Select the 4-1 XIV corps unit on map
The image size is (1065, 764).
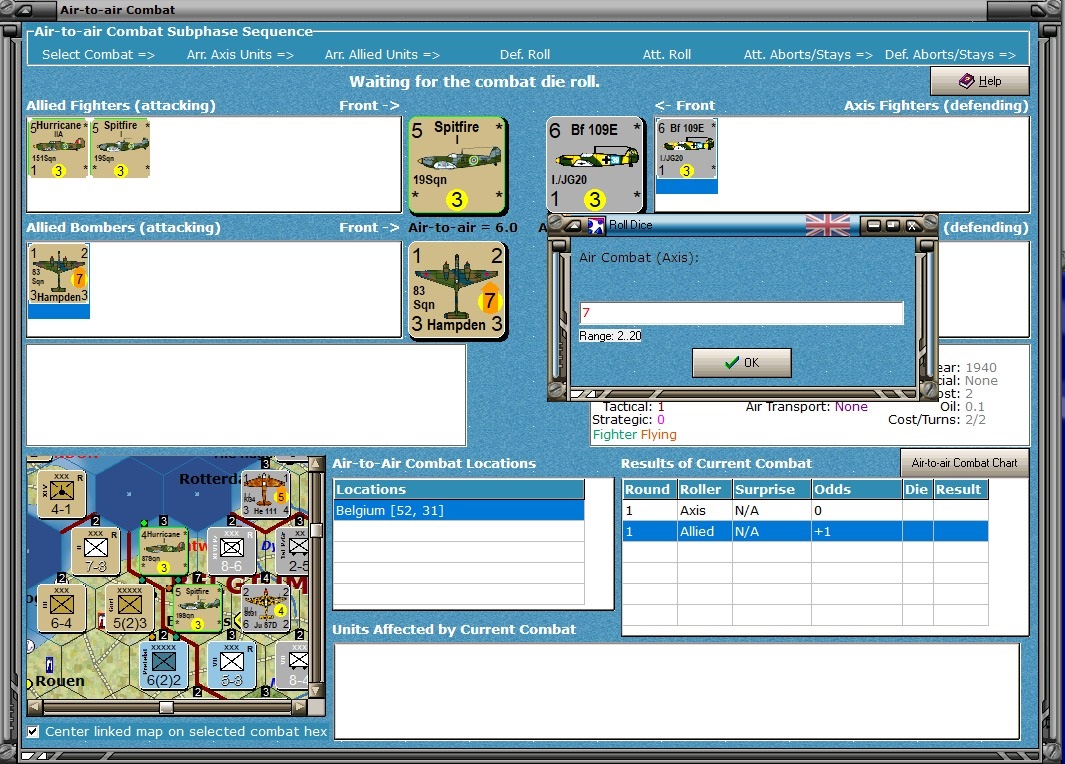click(x=61, y=494)
